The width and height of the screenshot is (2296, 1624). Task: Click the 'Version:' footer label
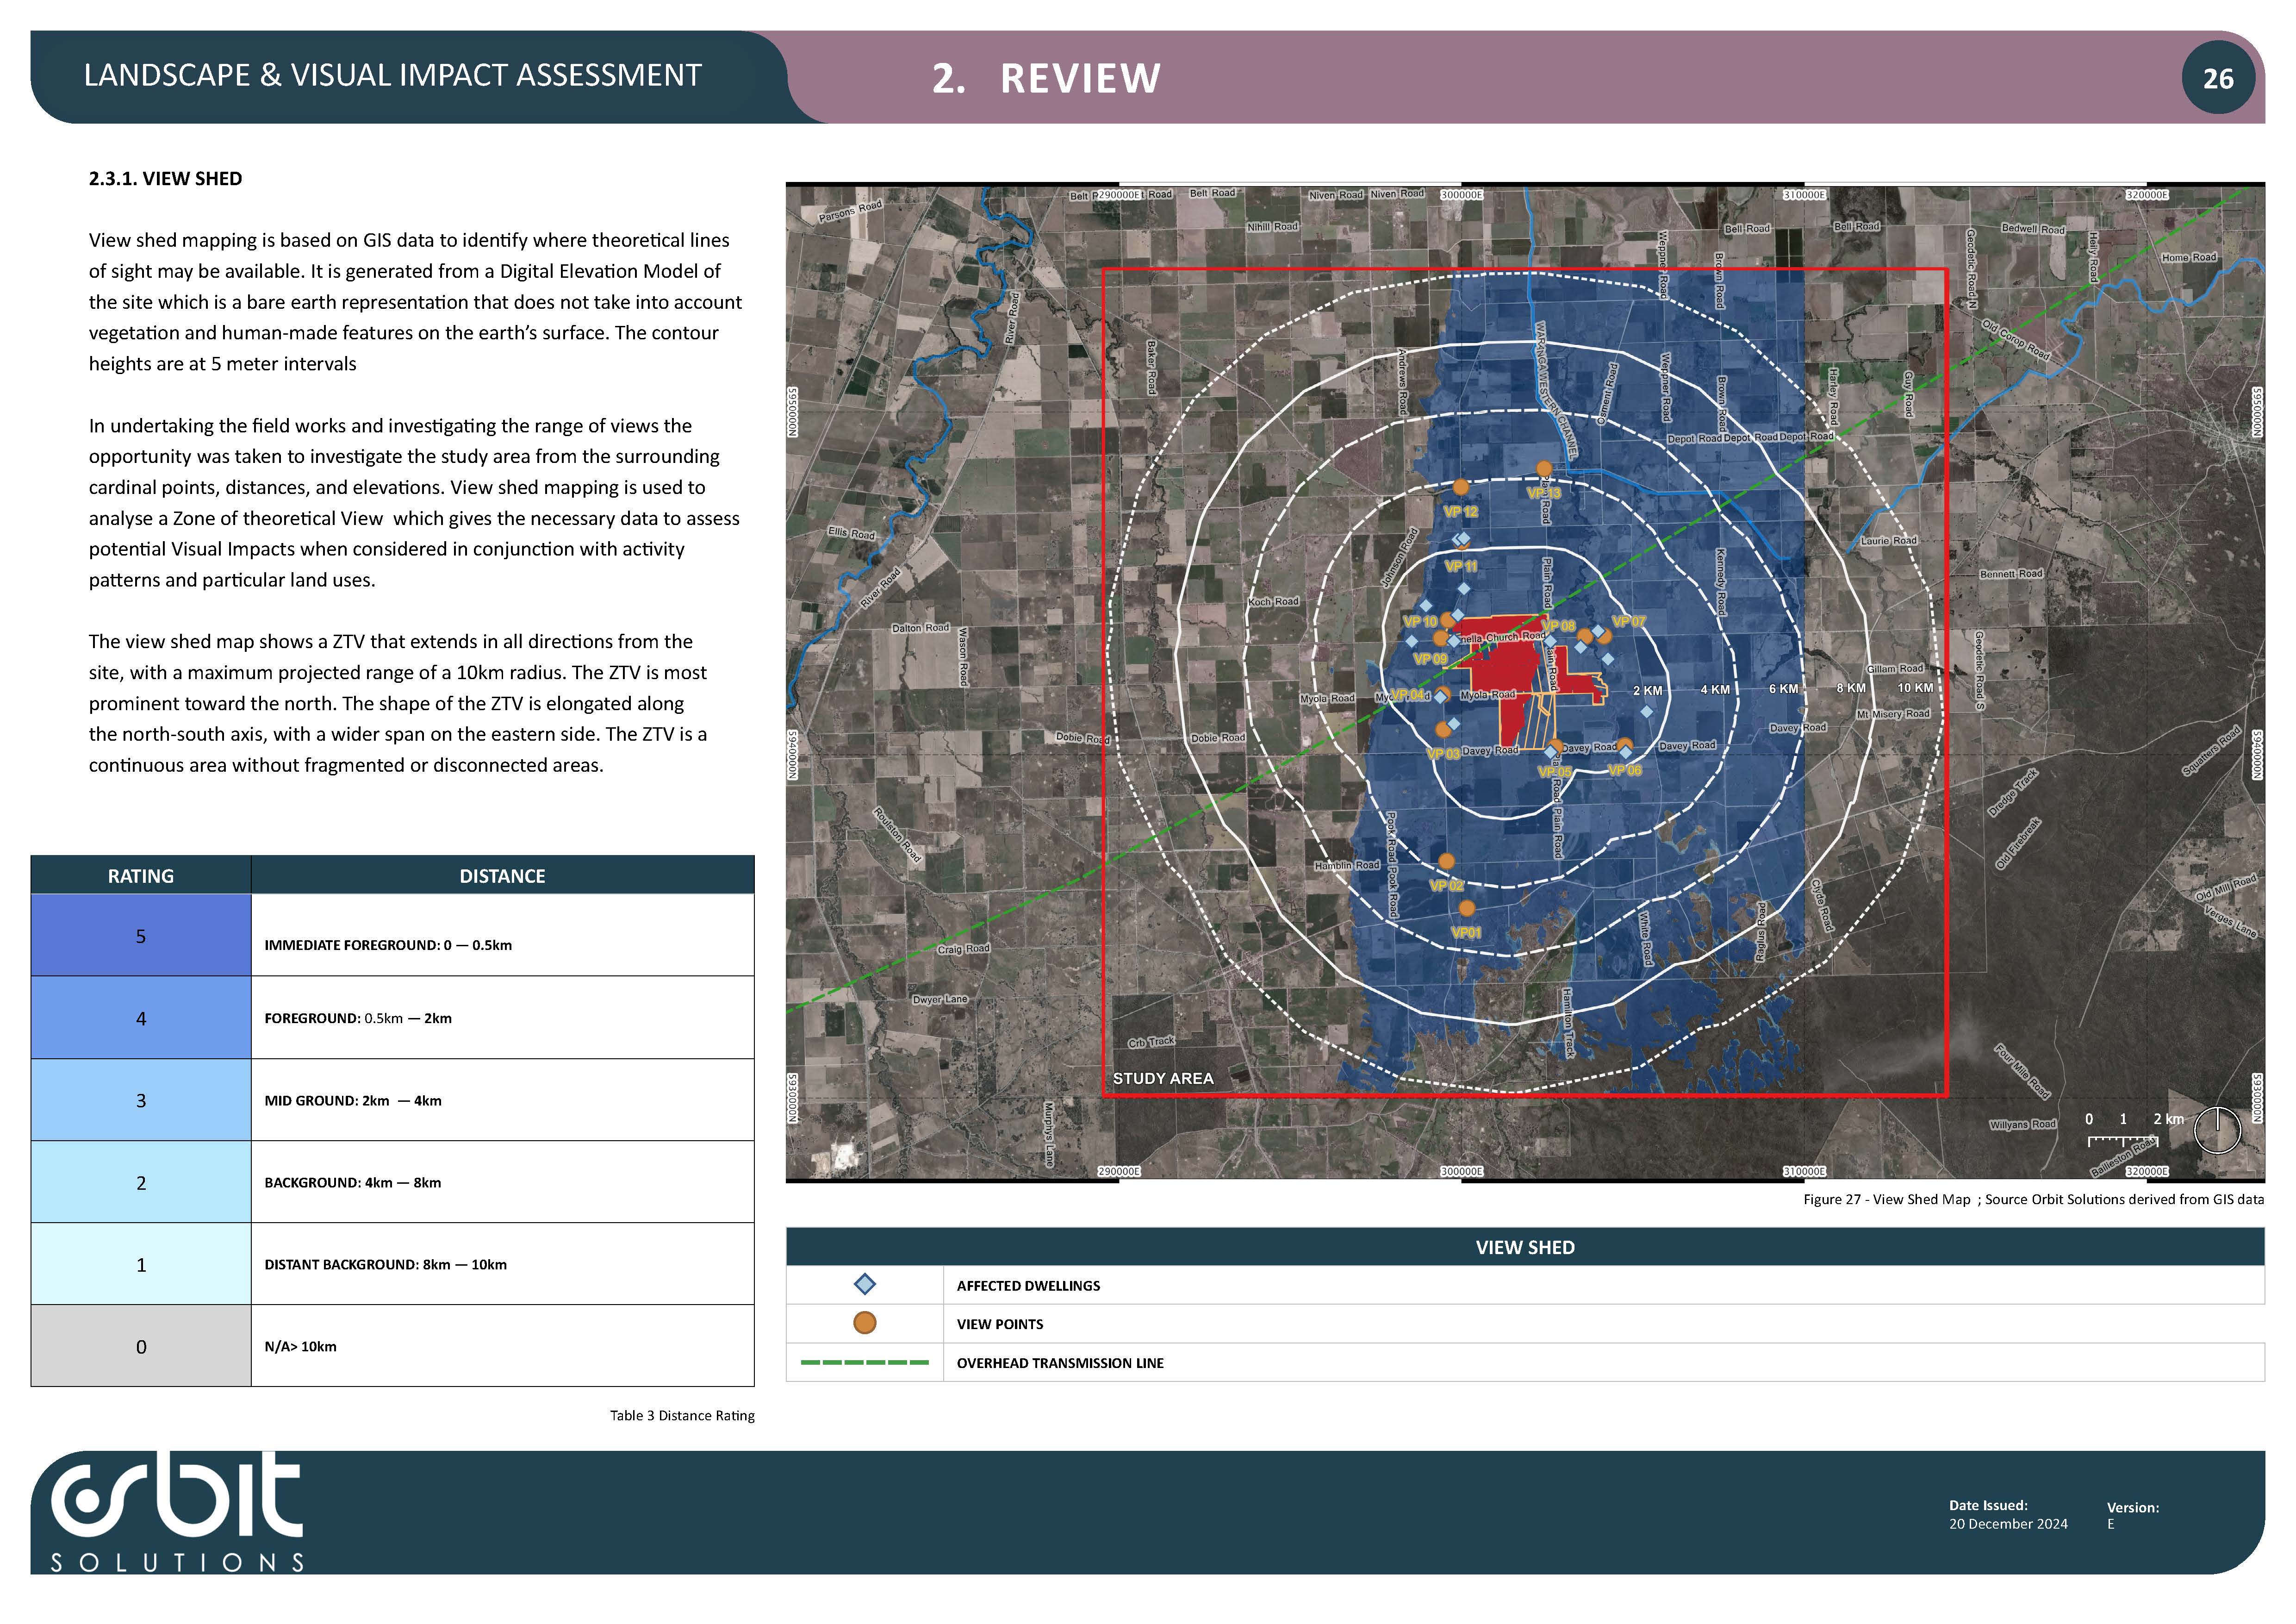(2133, 1508)
